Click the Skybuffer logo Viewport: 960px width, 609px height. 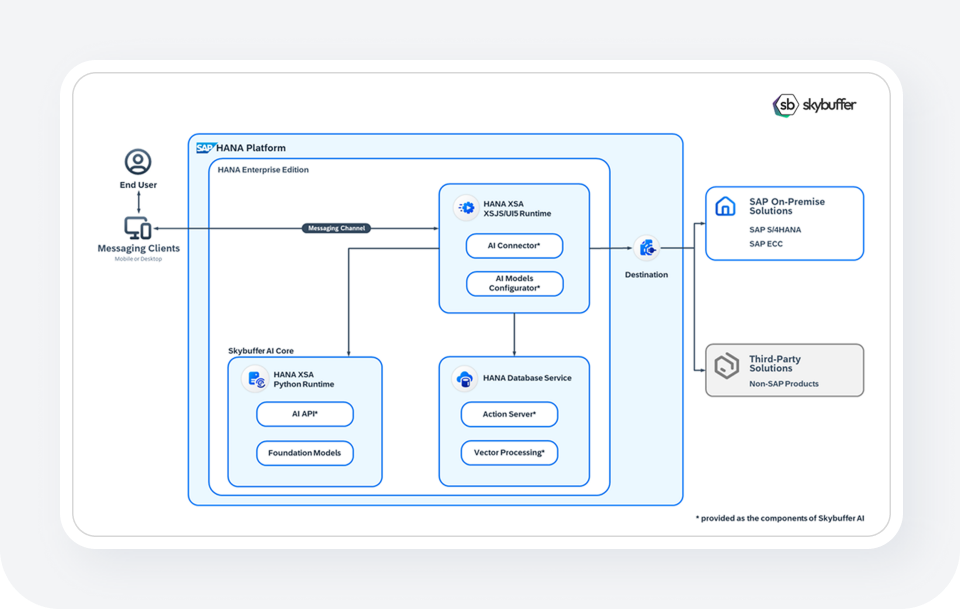tap(814, 105)
